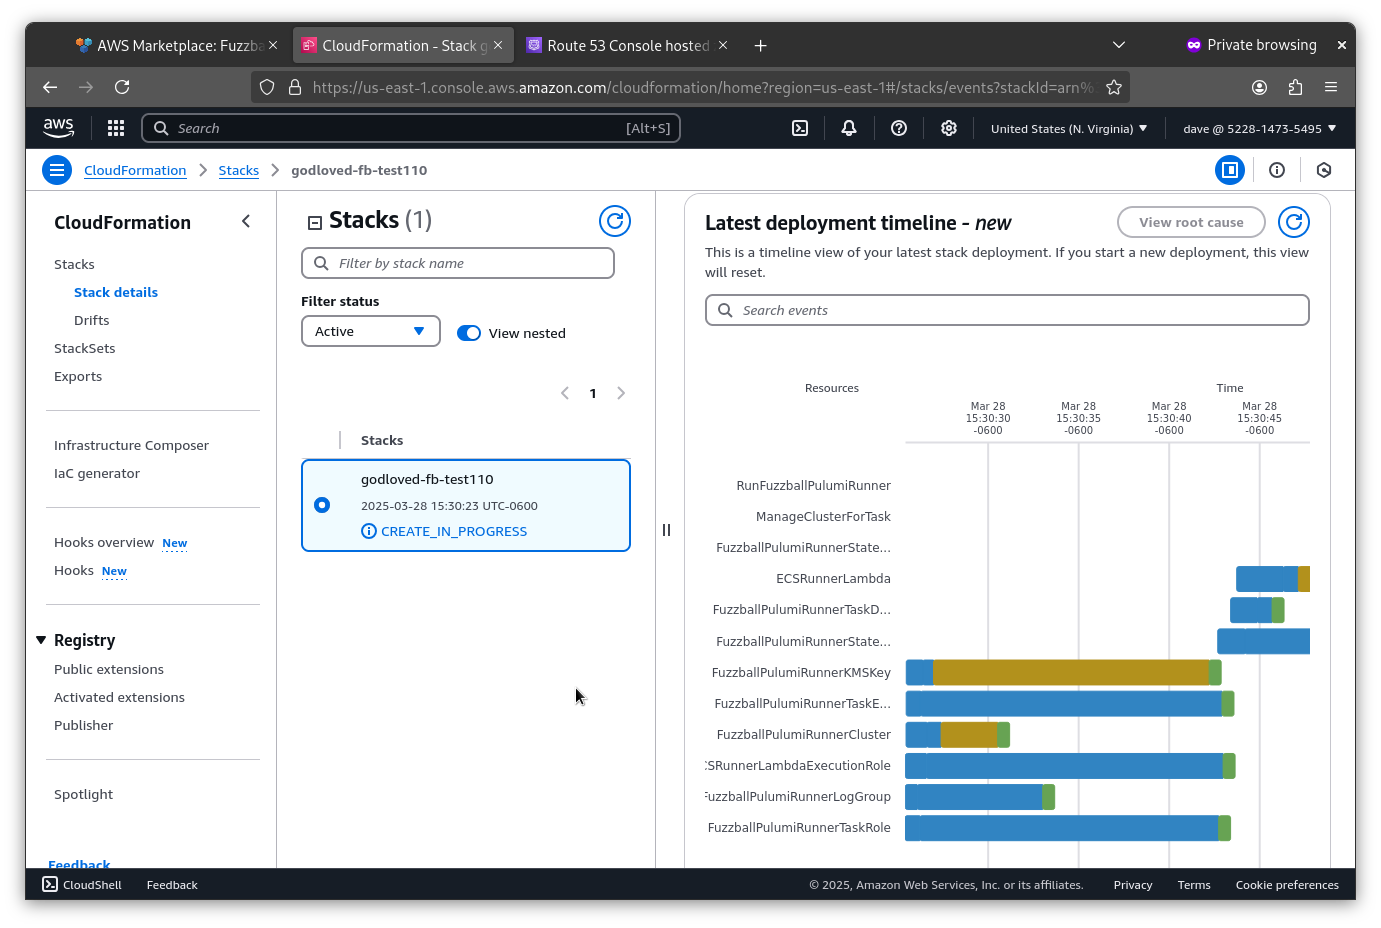Go to the previous stacks page
The image size is (1381, 928).
pyautogui.click(x=565, y=393)
